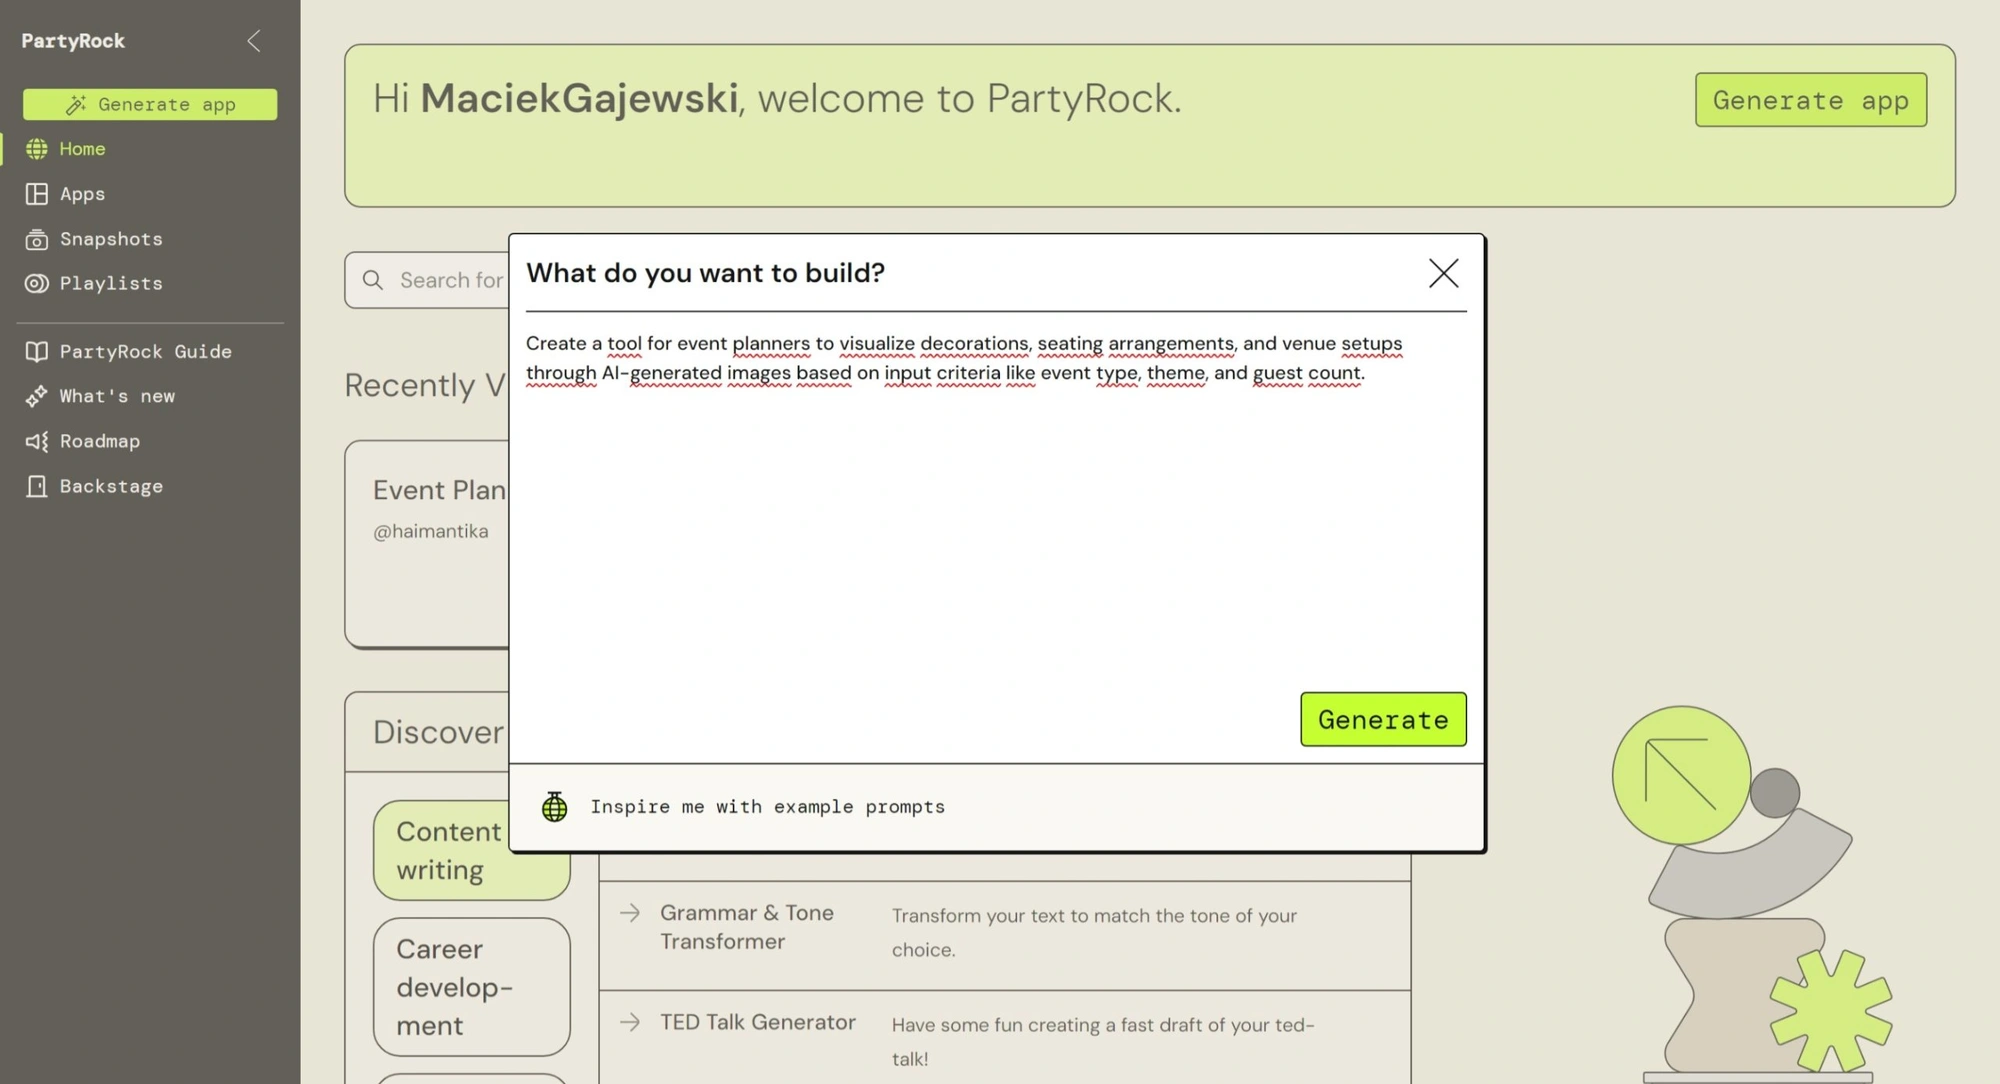Select Roadmap in the sidebar

100,442
